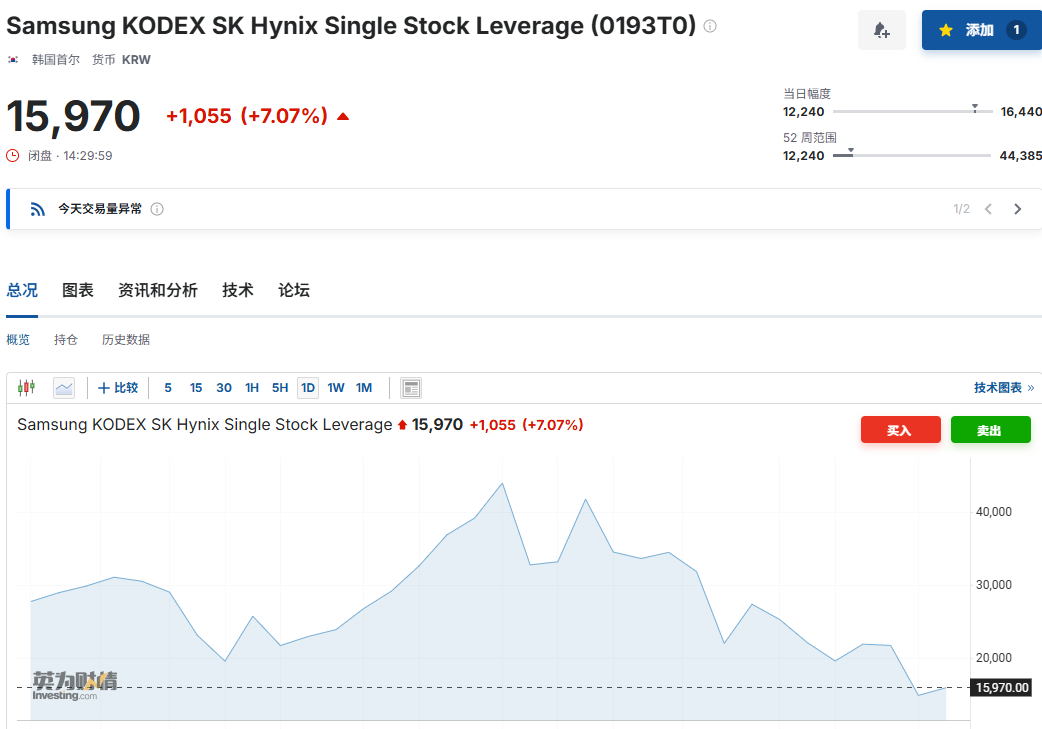1042x729 pixels.
Task: Click the bell alert icon
Action: coord(881,30)
